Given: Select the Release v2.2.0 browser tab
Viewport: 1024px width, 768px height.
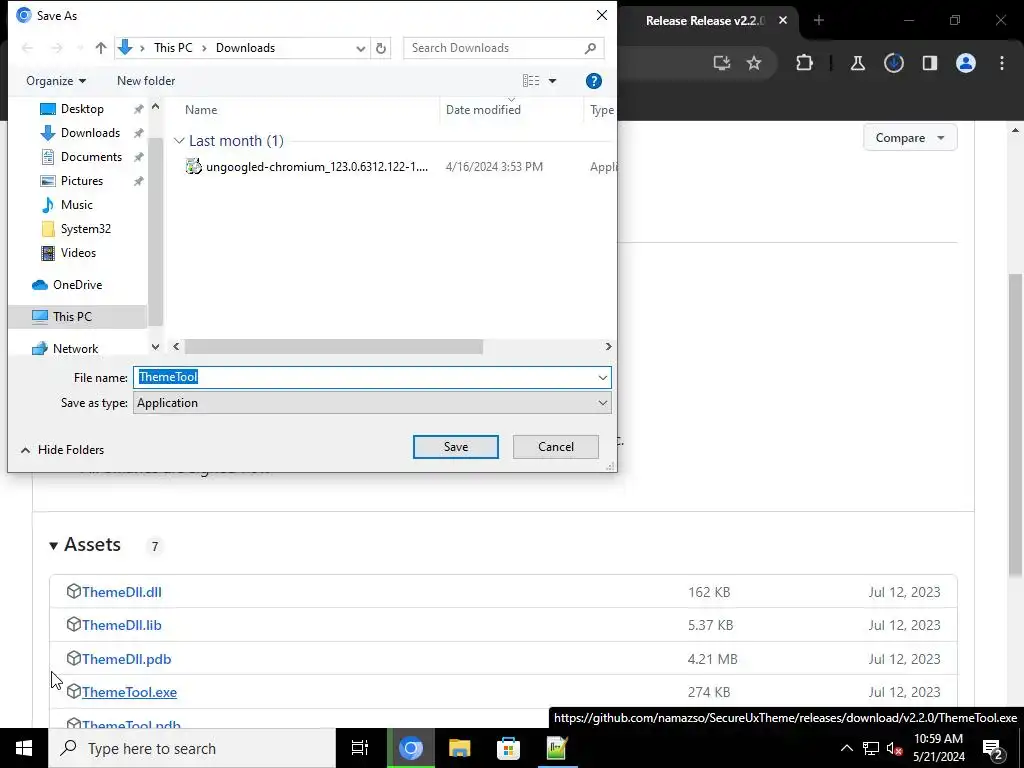Looking at the screenshot, I should (705, 21).
